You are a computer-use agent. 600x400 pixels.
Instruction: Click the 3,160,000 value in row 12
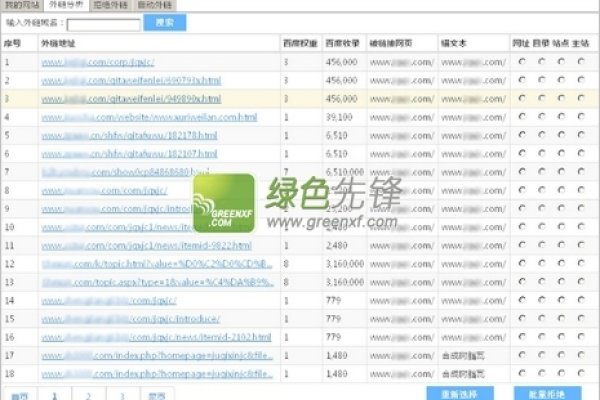click(x=345, y=264)
